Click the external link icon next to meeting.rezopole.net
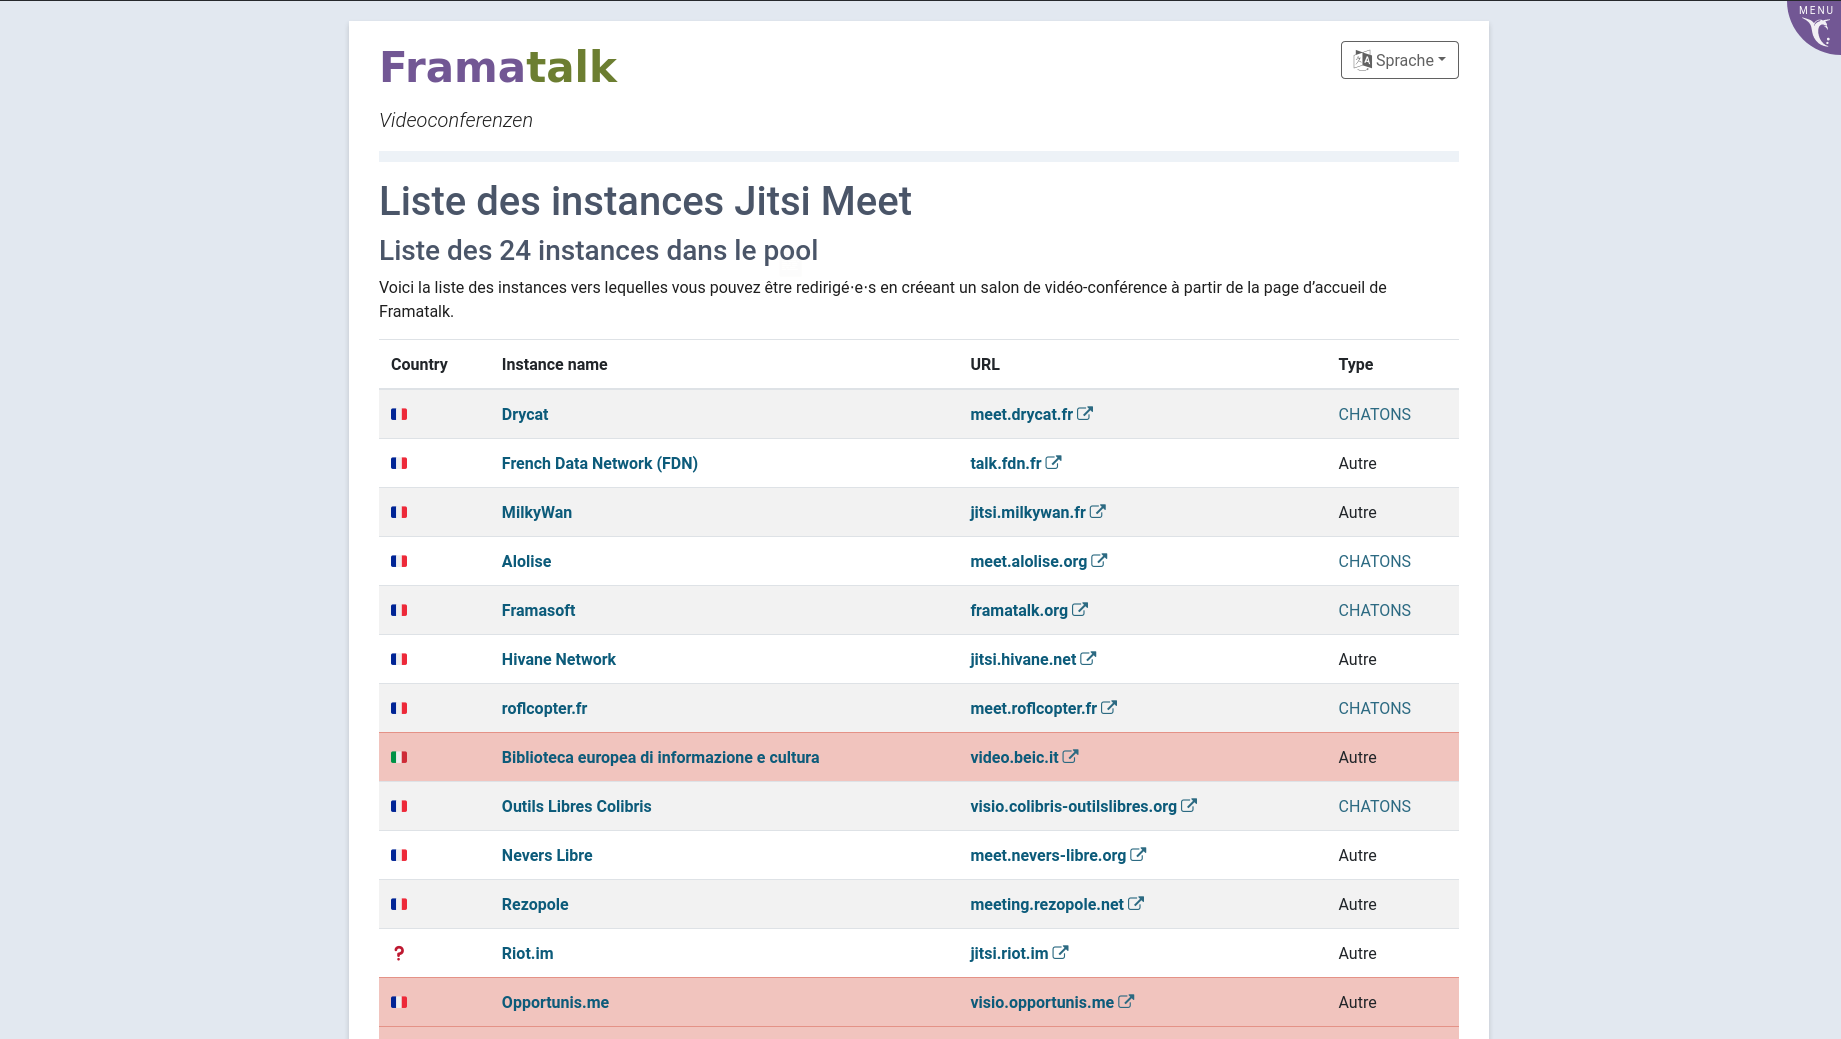The height and width of the screenshot is (1039, 1841). (1136, 903)
